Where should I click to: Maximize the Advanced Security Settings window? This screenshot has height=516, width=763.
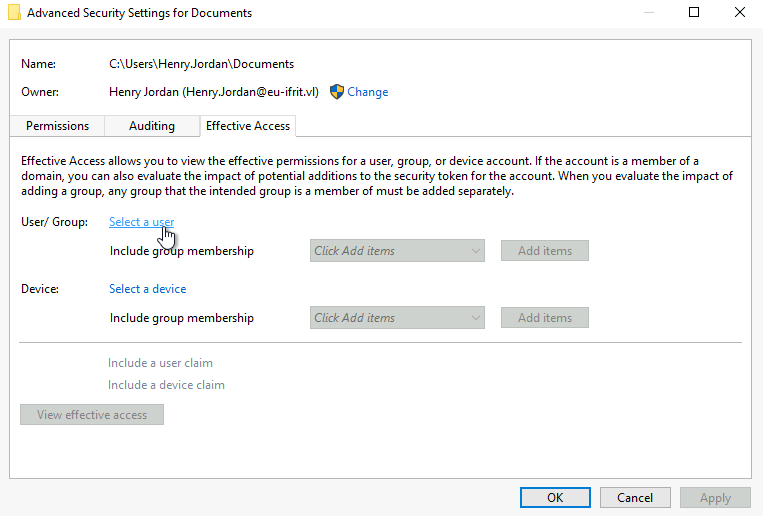pos(694,12)
